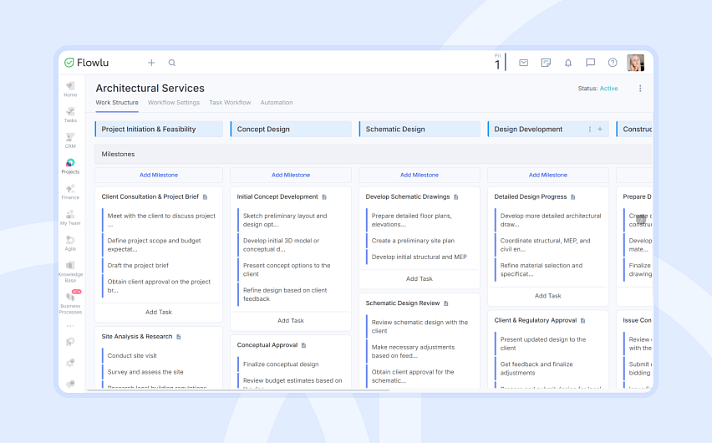Image resolution: width=712 pixels, height=443 pixels.
Task: Open the help question mark icon
Action: 613,63
